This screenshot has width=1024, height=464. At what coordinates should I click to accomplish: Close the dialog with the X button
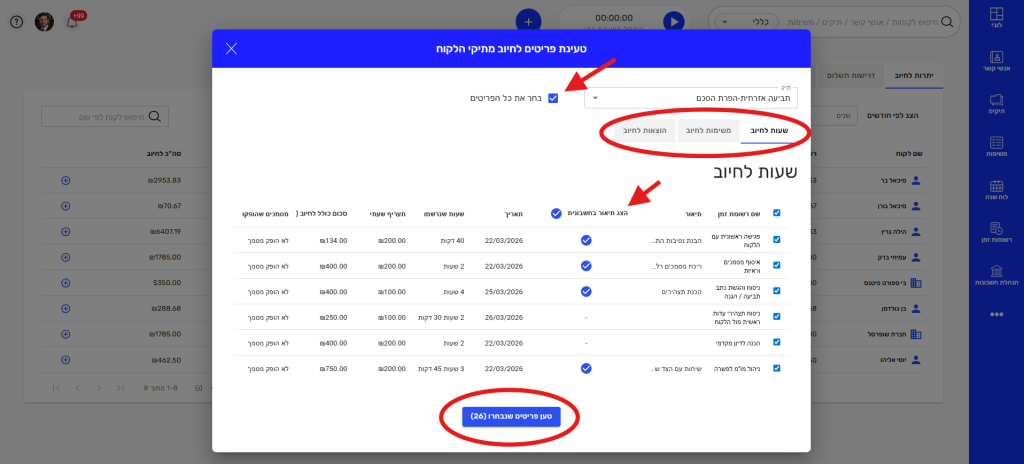tap(231, 48)
